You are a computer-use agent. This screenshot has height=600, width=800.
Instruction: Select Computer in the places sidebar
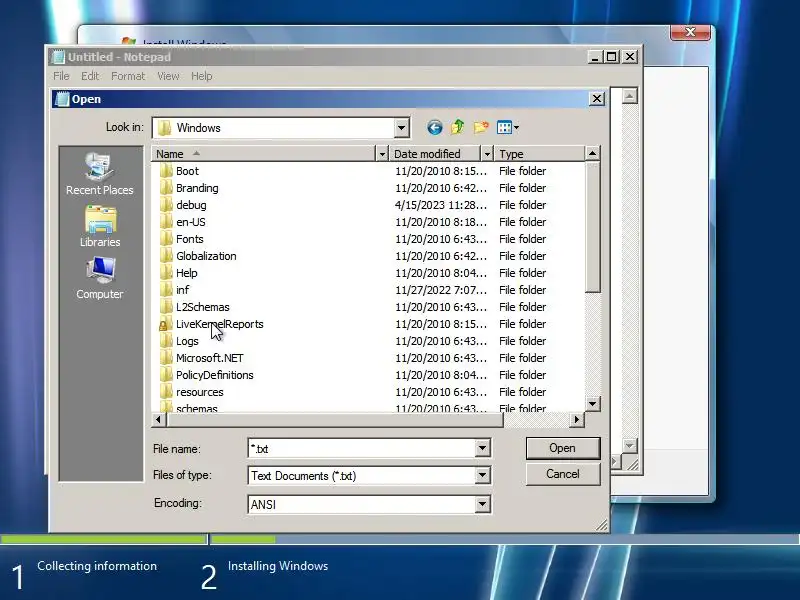(x=99, y=278)
